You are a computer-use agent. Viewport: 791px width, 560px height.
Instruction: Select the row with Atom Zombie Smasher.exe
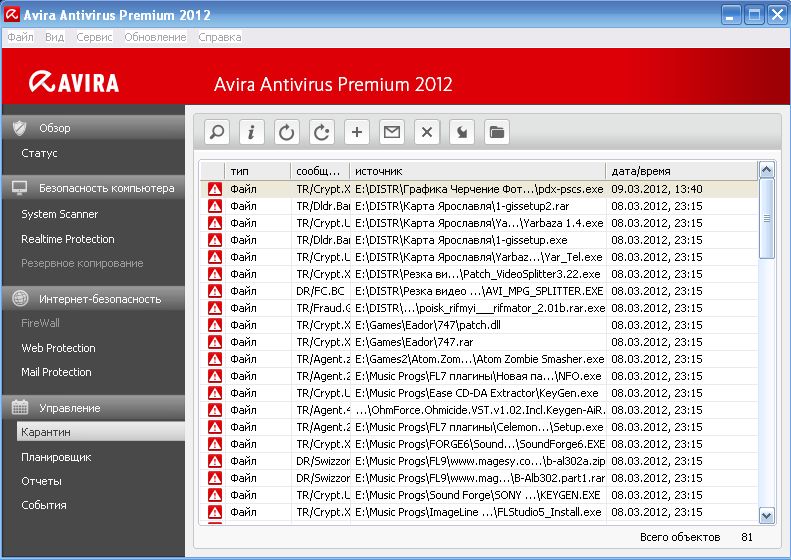coord(479,359)
